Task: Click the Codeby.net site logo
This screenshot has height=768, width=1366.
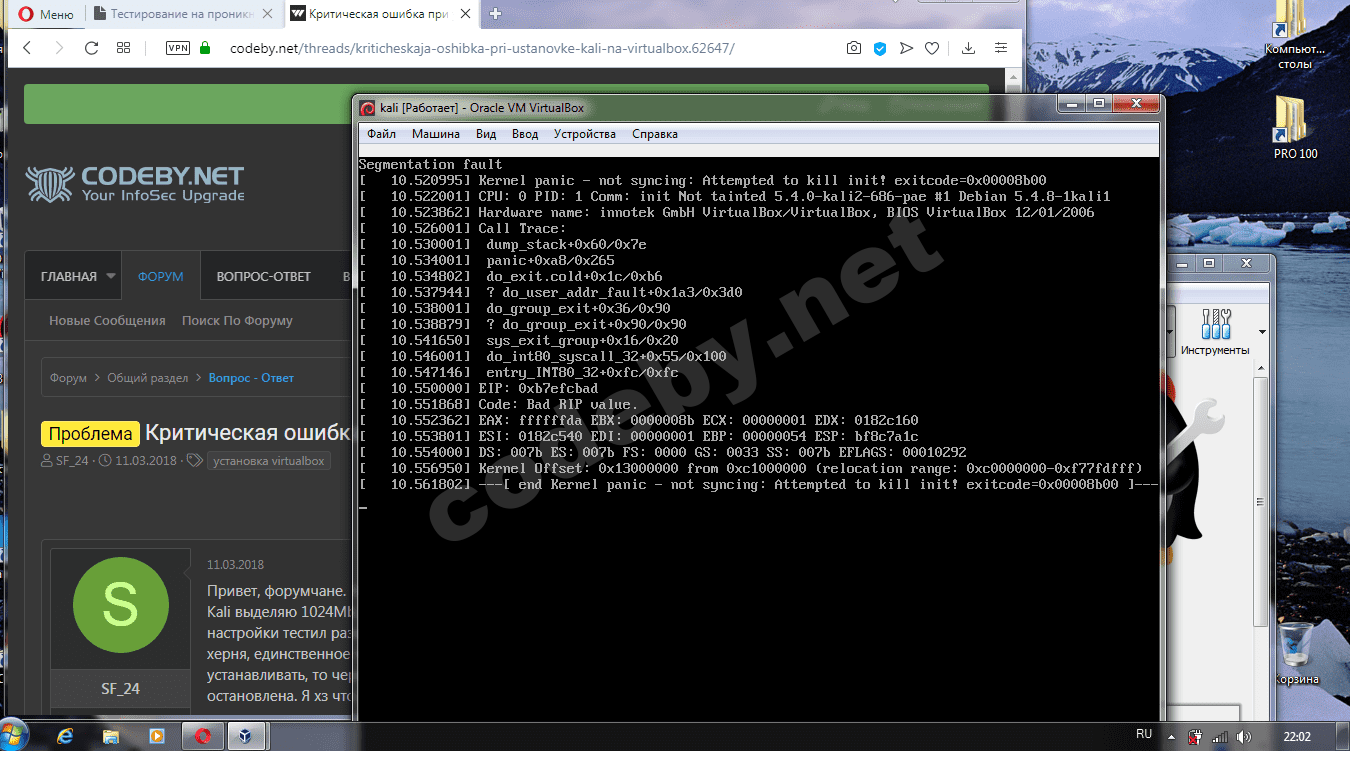Action: pos(135,184)
